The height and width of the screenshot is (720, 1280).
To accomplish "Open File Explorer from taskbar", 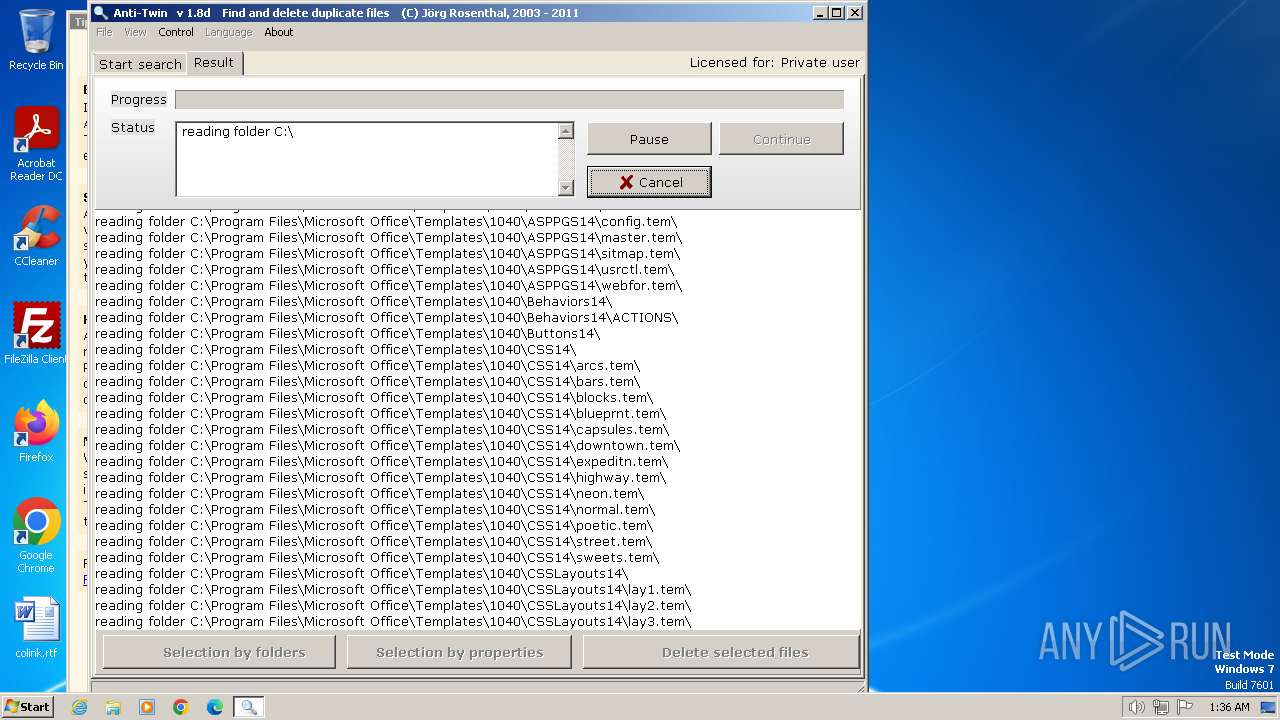I will pos(113,707).
